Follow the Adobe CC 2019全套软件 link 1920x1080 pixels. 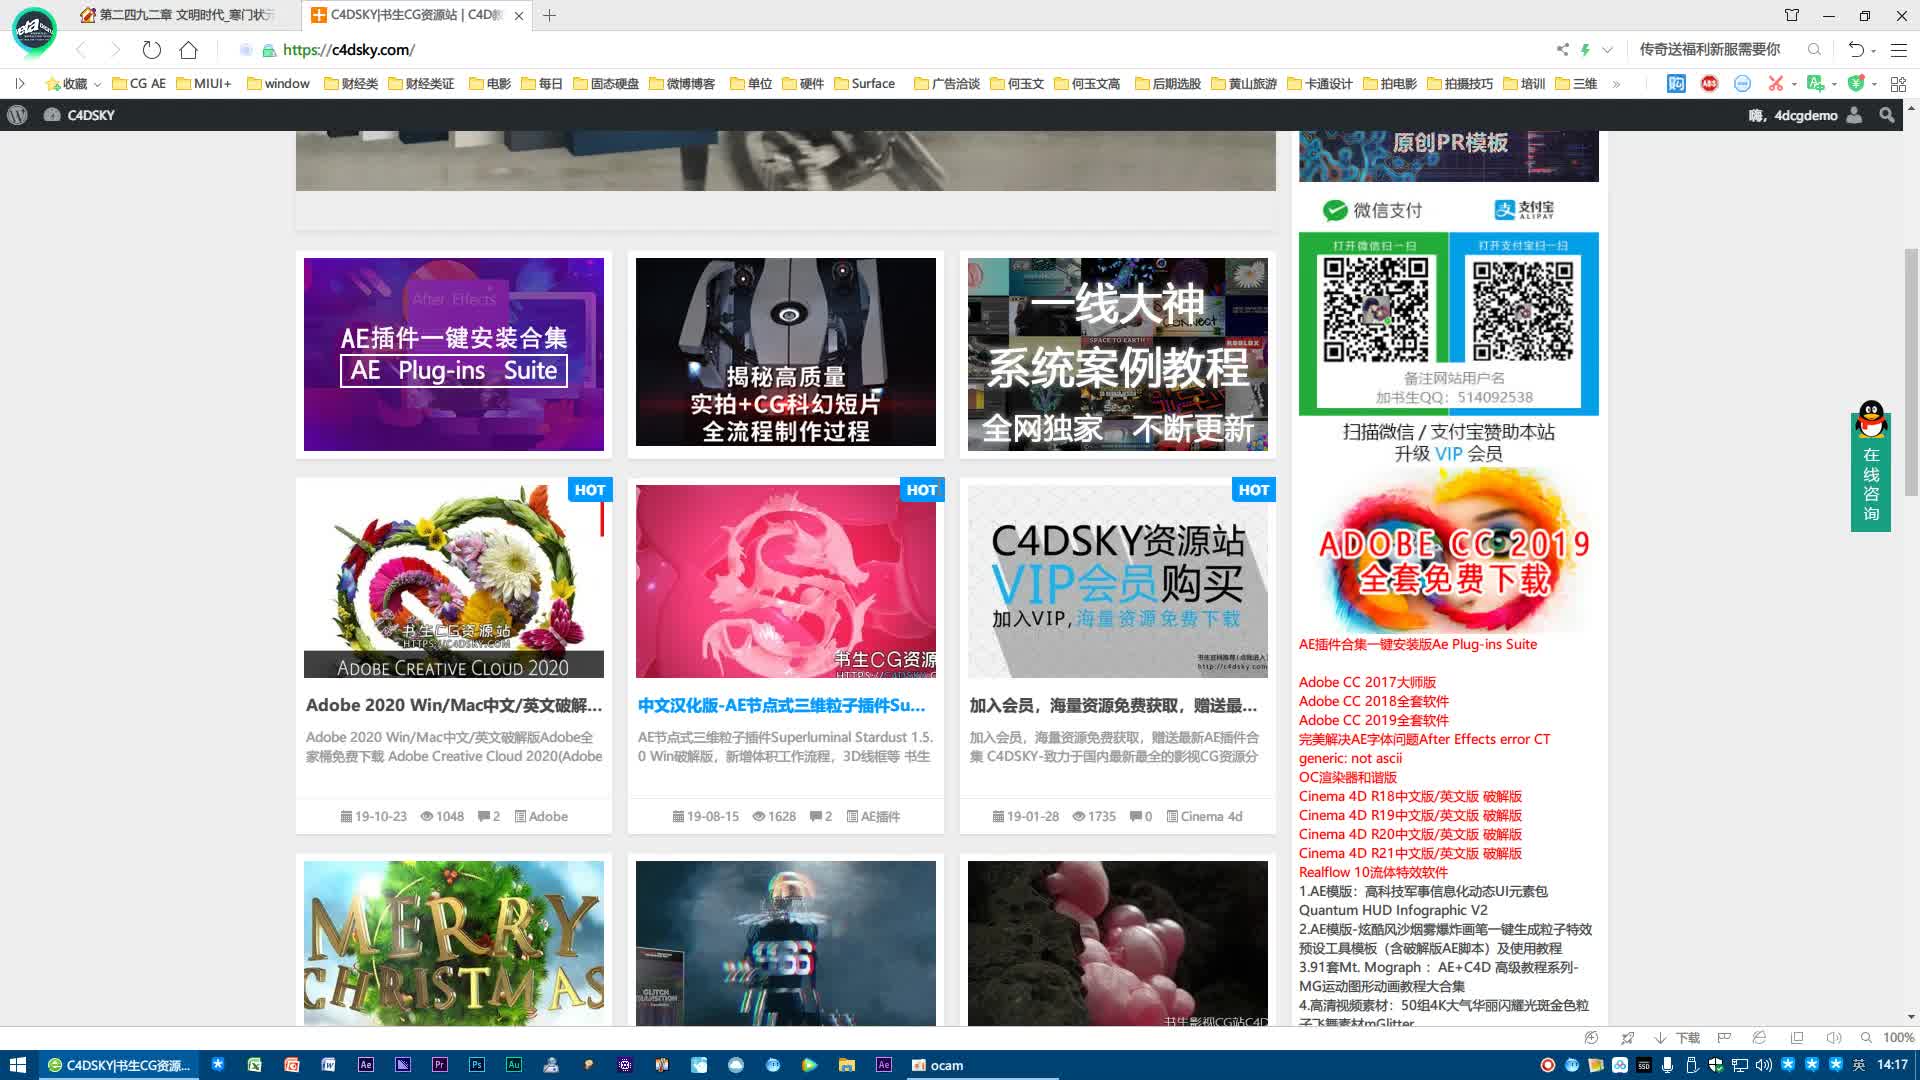click(x=1372, y=720)
